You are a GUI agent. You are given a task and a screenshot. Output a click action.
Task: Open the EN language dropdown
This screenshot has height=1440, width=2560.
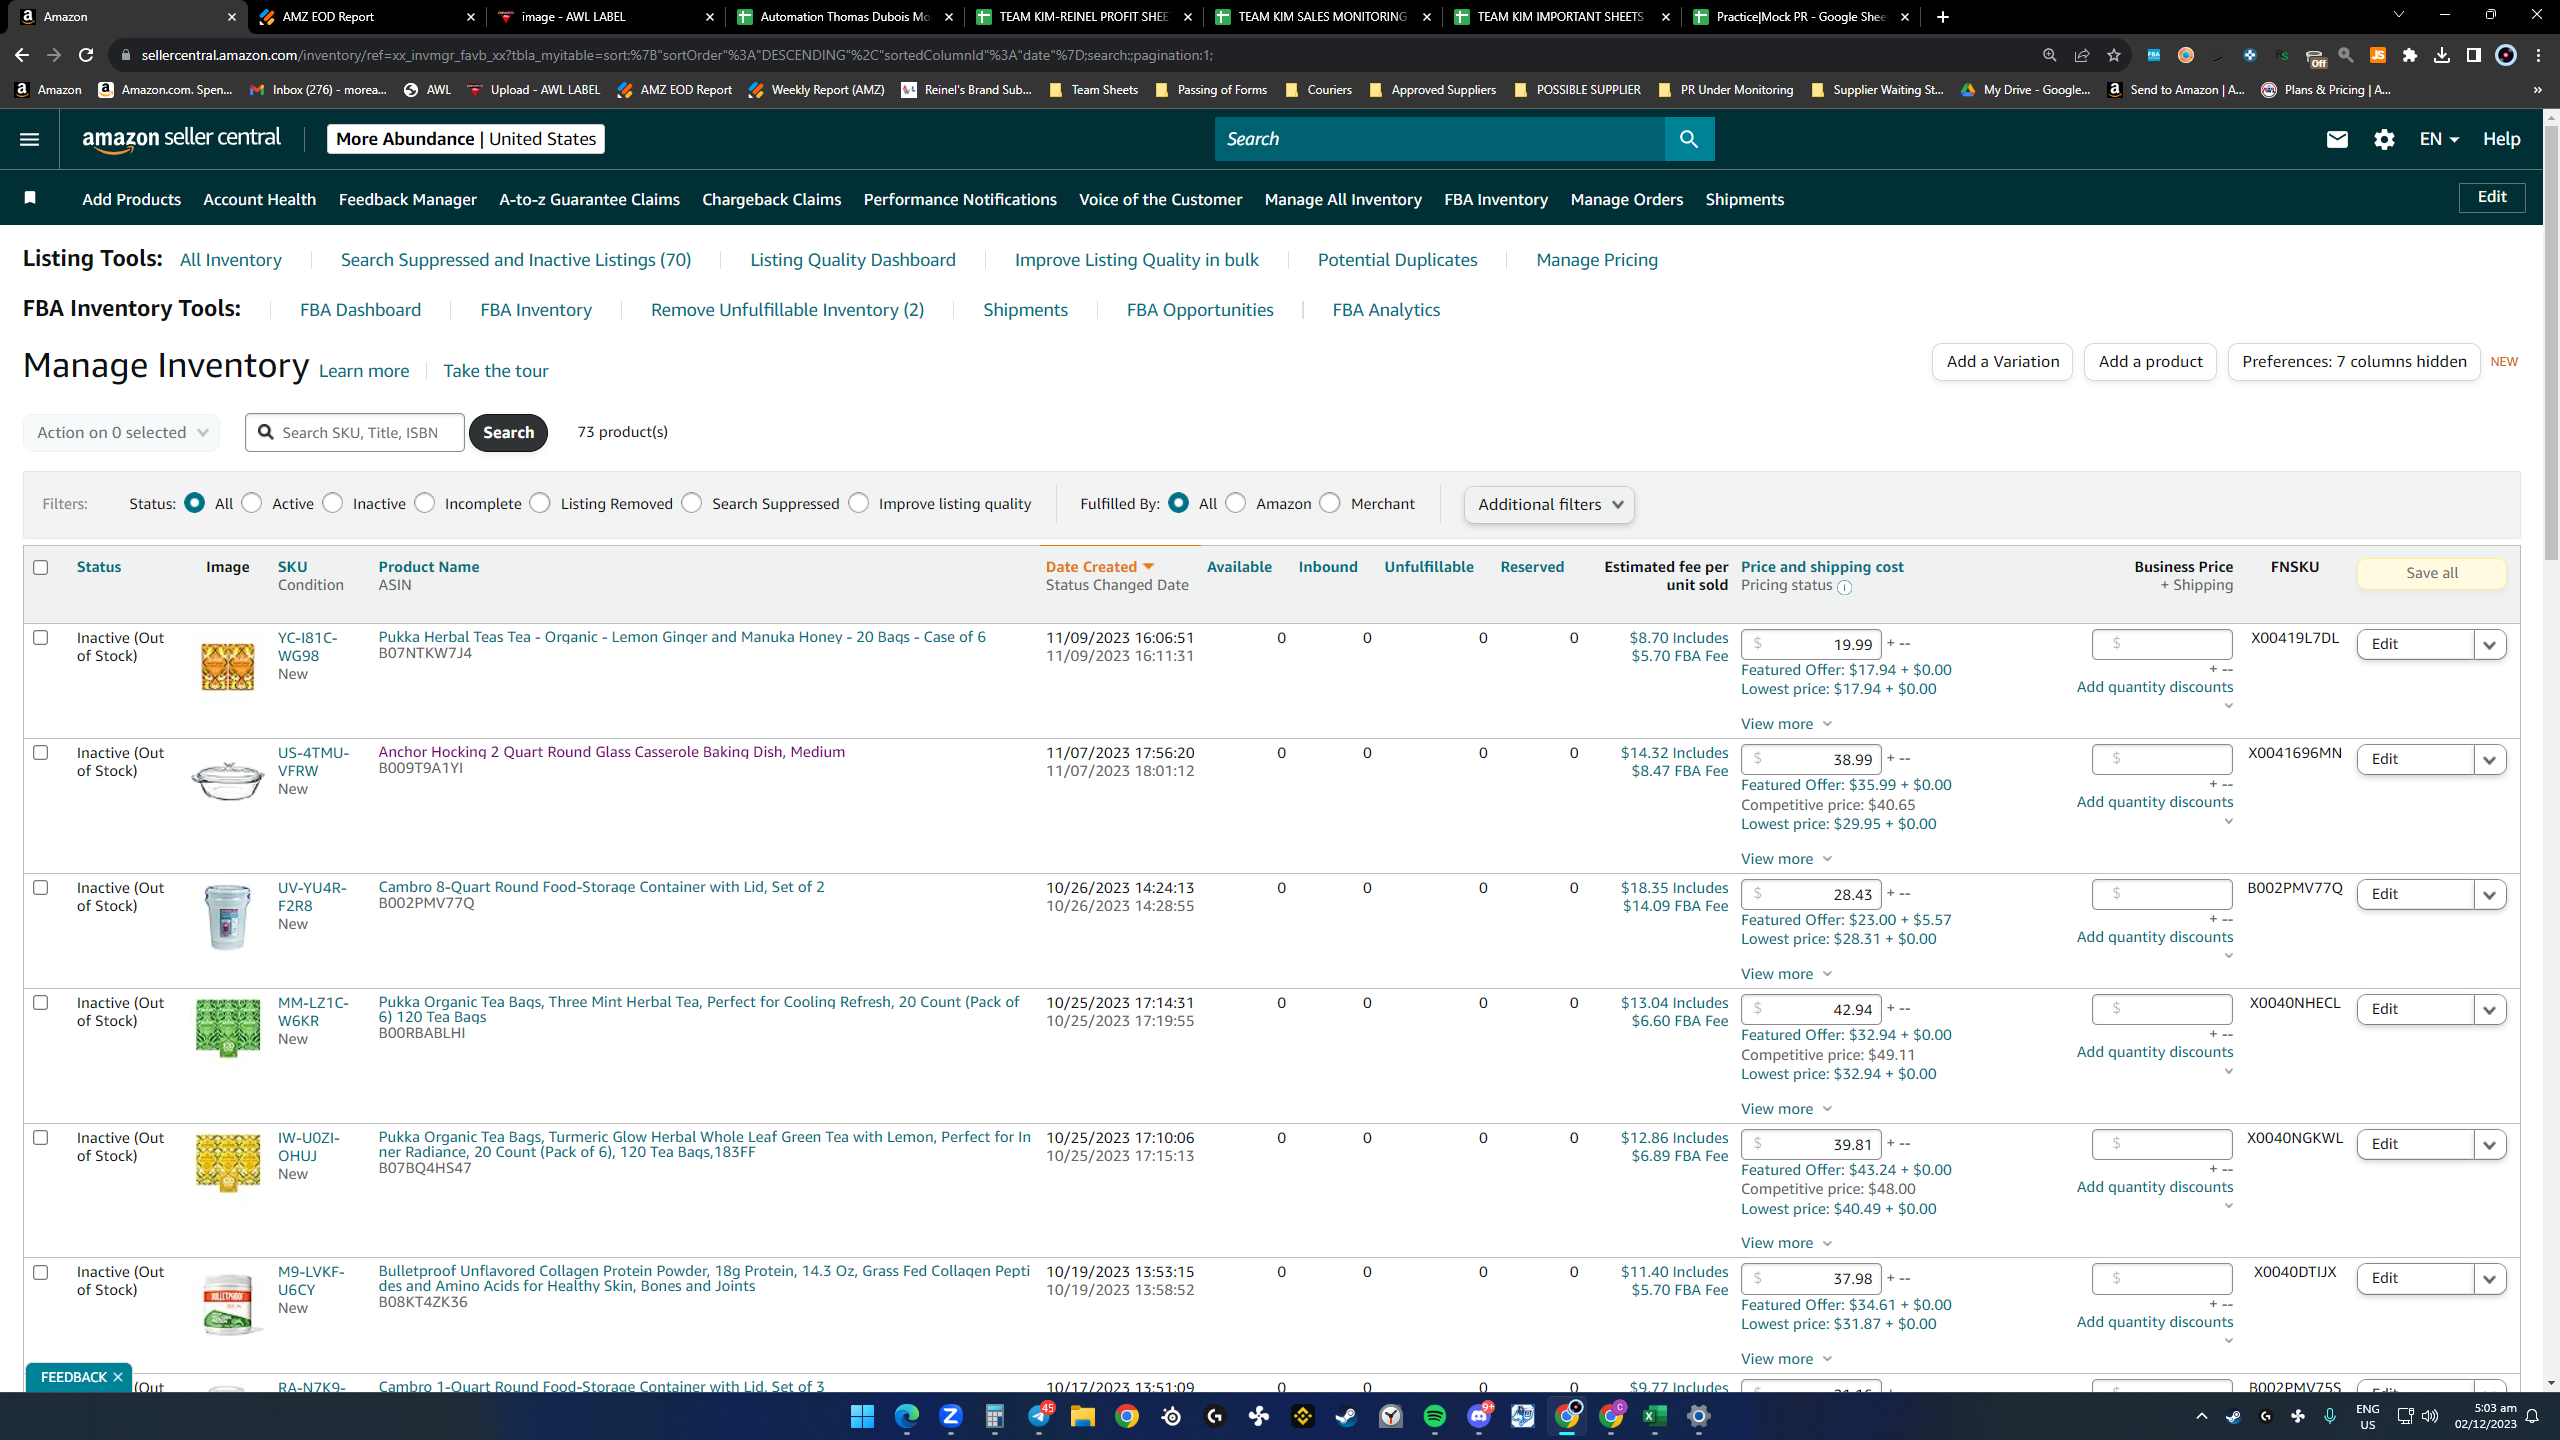[2438, 139]
